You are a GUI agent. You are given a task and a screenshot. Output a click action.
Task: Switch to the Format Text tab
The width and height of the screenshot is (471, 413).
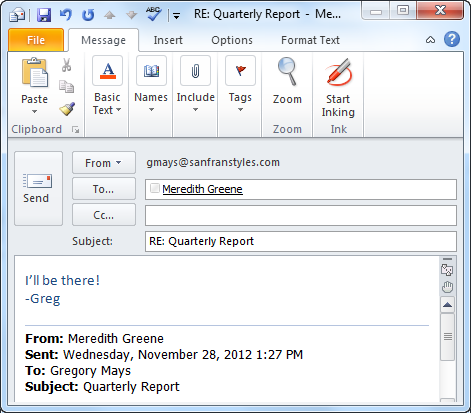pos(310,40)
